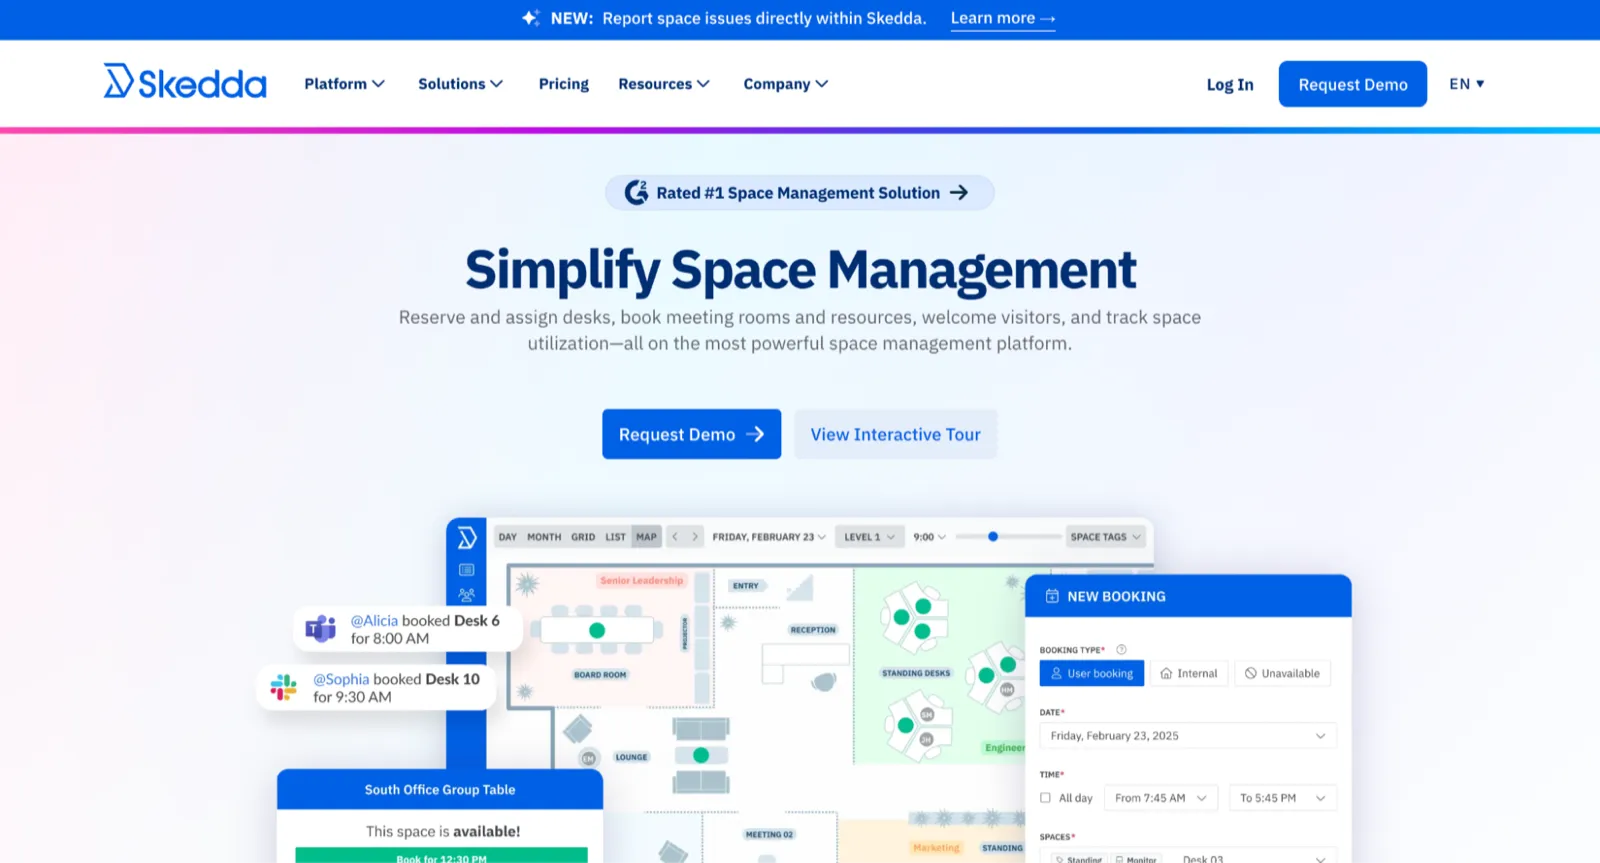This screenshot has width=1600, height=863.
Task: Click the New Booking calendar icon
Action: pyautogui.click(x=1052, y=596)
